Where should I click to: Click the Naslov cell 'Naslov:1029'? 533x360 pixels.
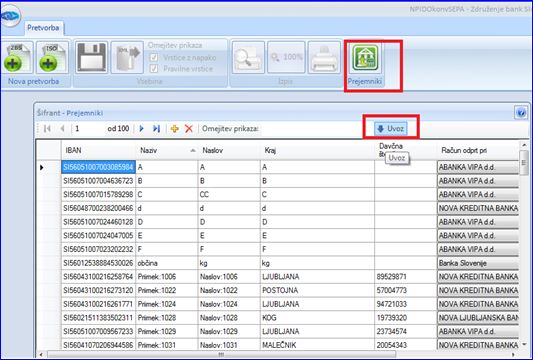pos(229,331)
